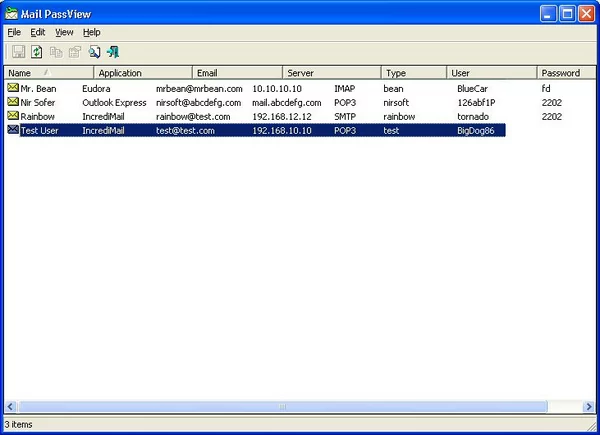Open the View menu
The image size is (600, 435).
(64, 33)
